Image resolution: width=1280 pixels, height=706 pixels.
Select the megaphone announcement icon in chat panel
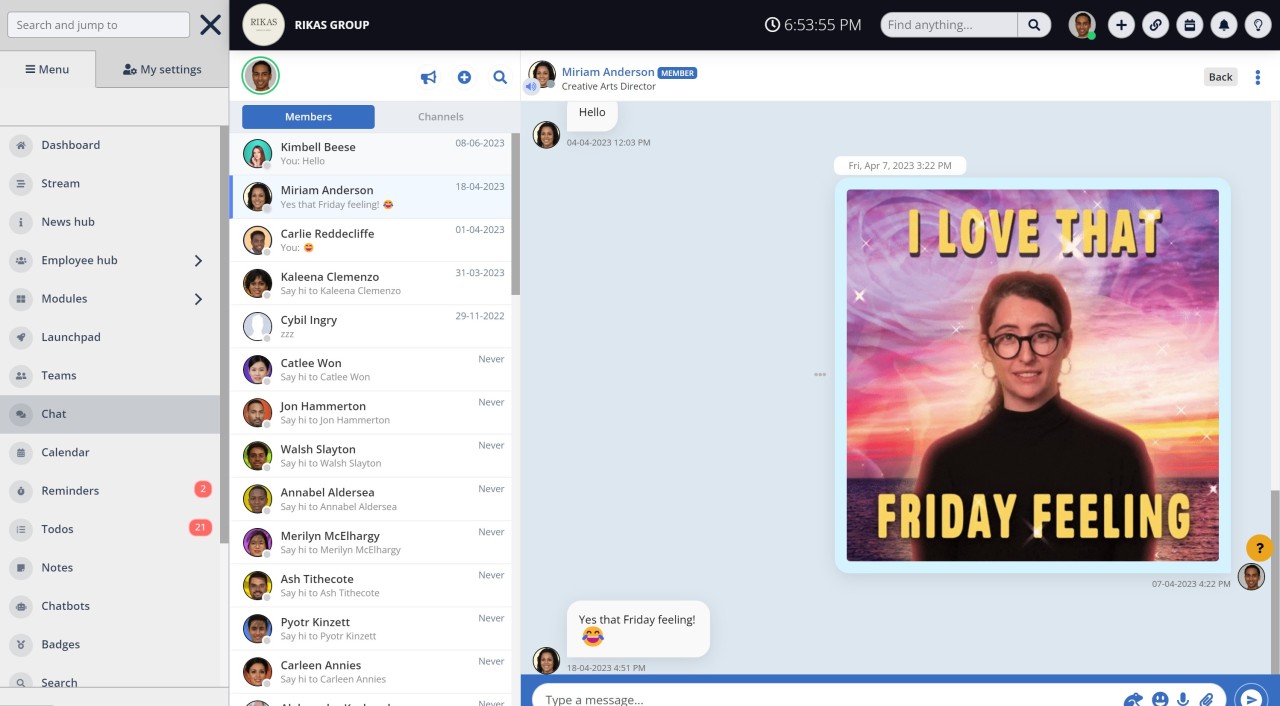[x=428, y=76]
